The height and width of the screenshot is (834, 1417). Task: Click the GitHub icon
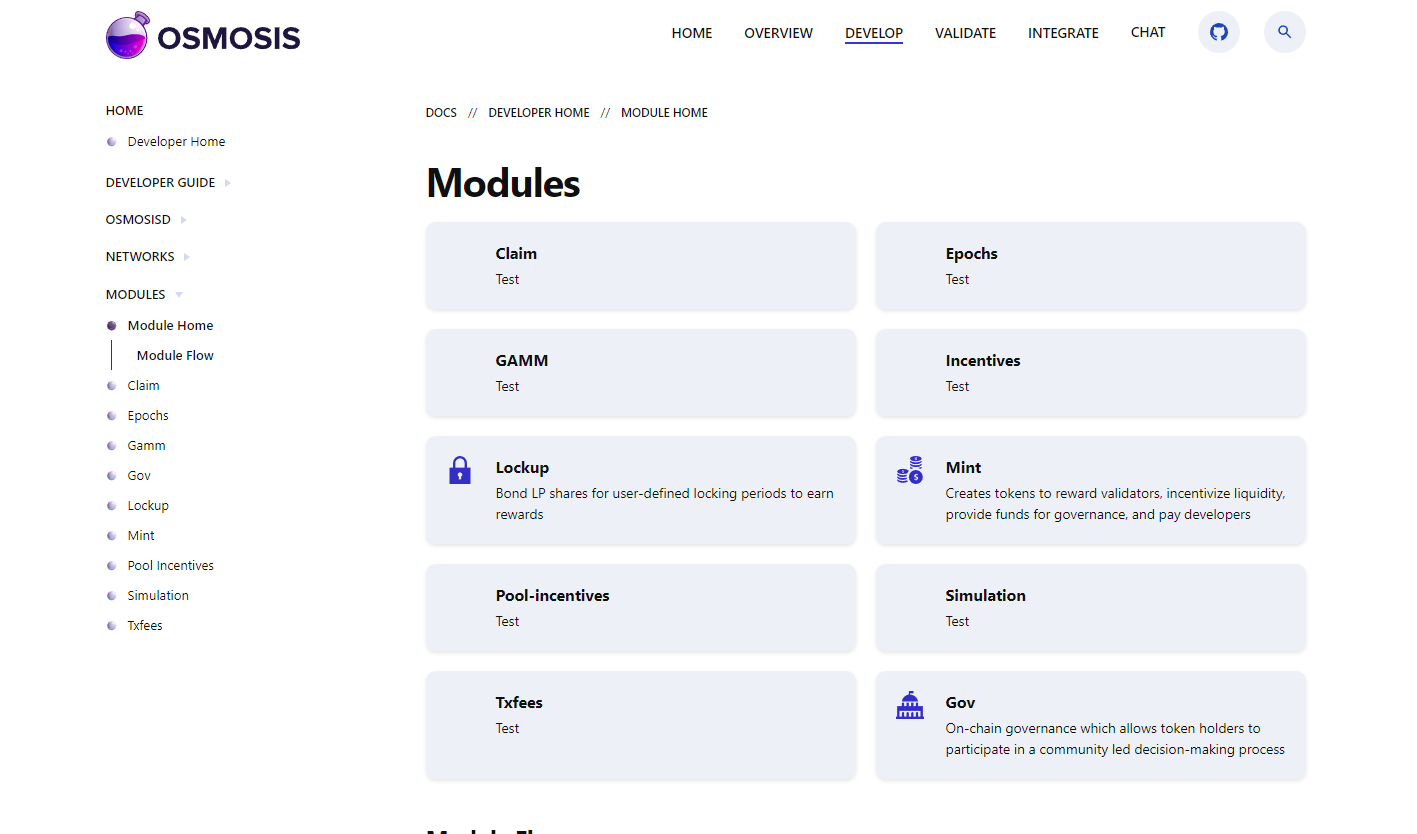[x=1218, y=32]
